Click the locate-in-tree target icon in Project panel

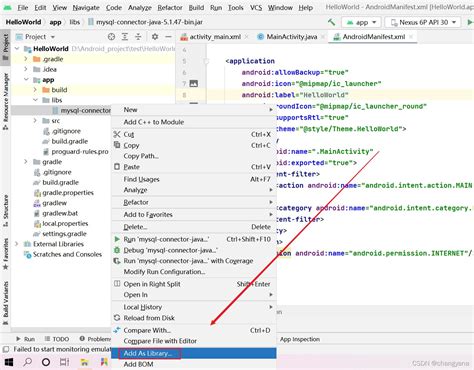pos(111,37)
